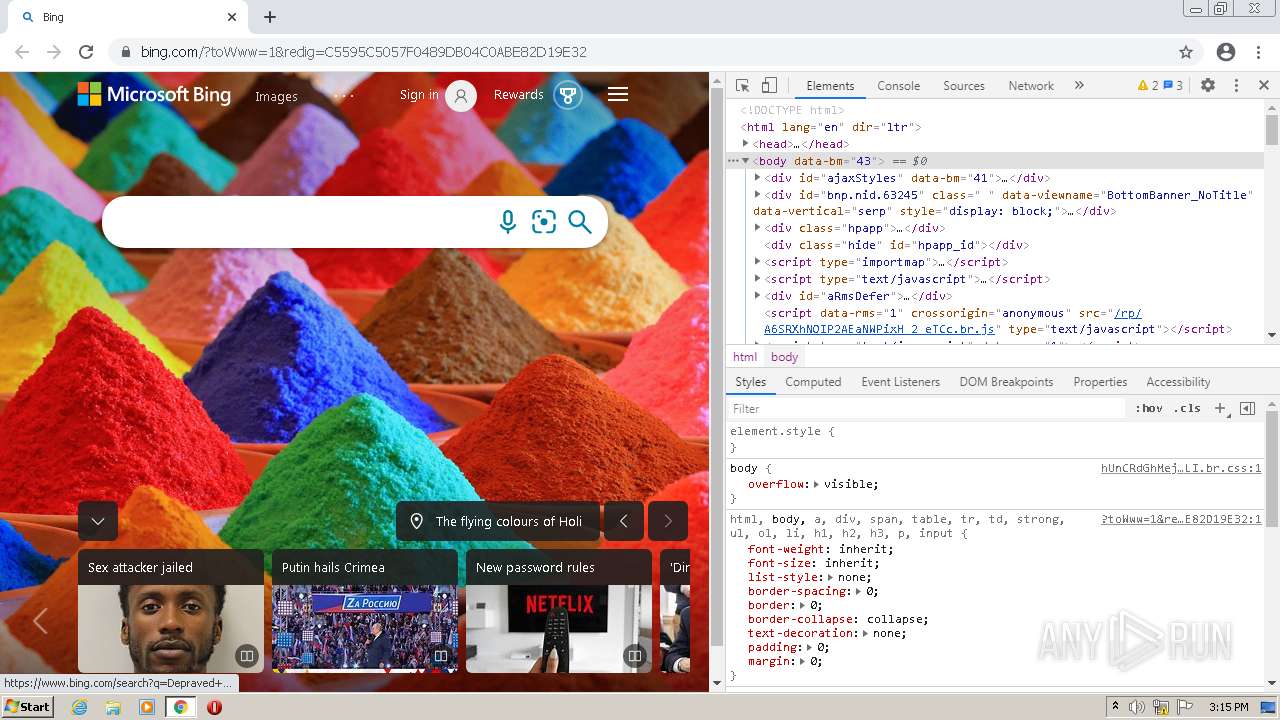Expand the list-style property value
The width and height of the screenshot is (1280, 720).
(x=831, y=577)
